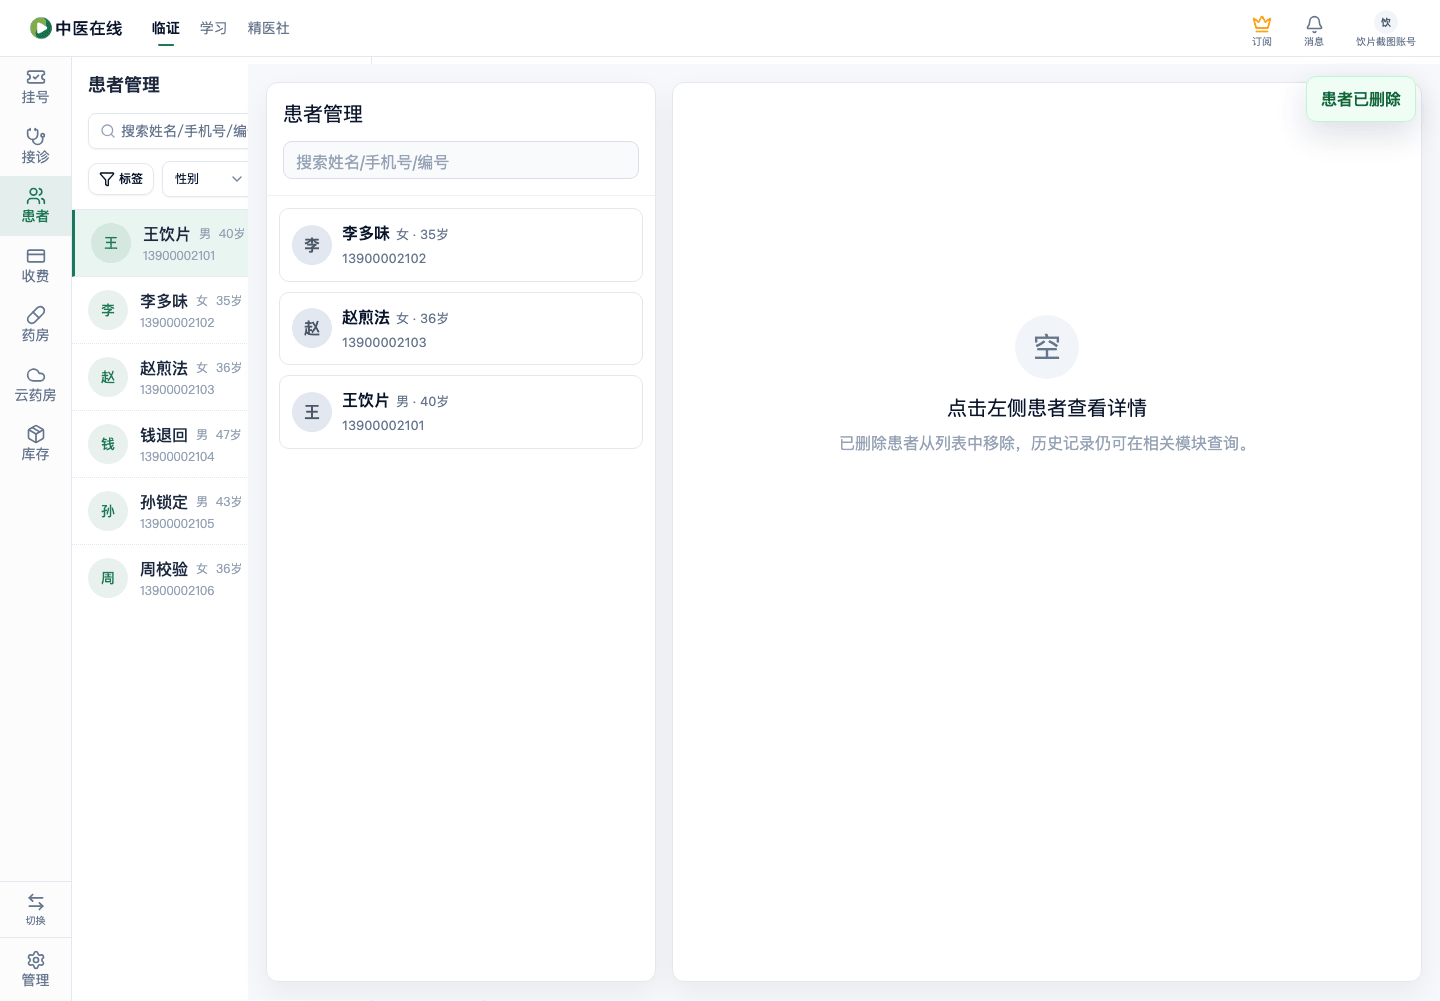Viewport: 1440px width, 1001px height.
Task: Open 李多味 card 13900002102
Action: (461, 245)
